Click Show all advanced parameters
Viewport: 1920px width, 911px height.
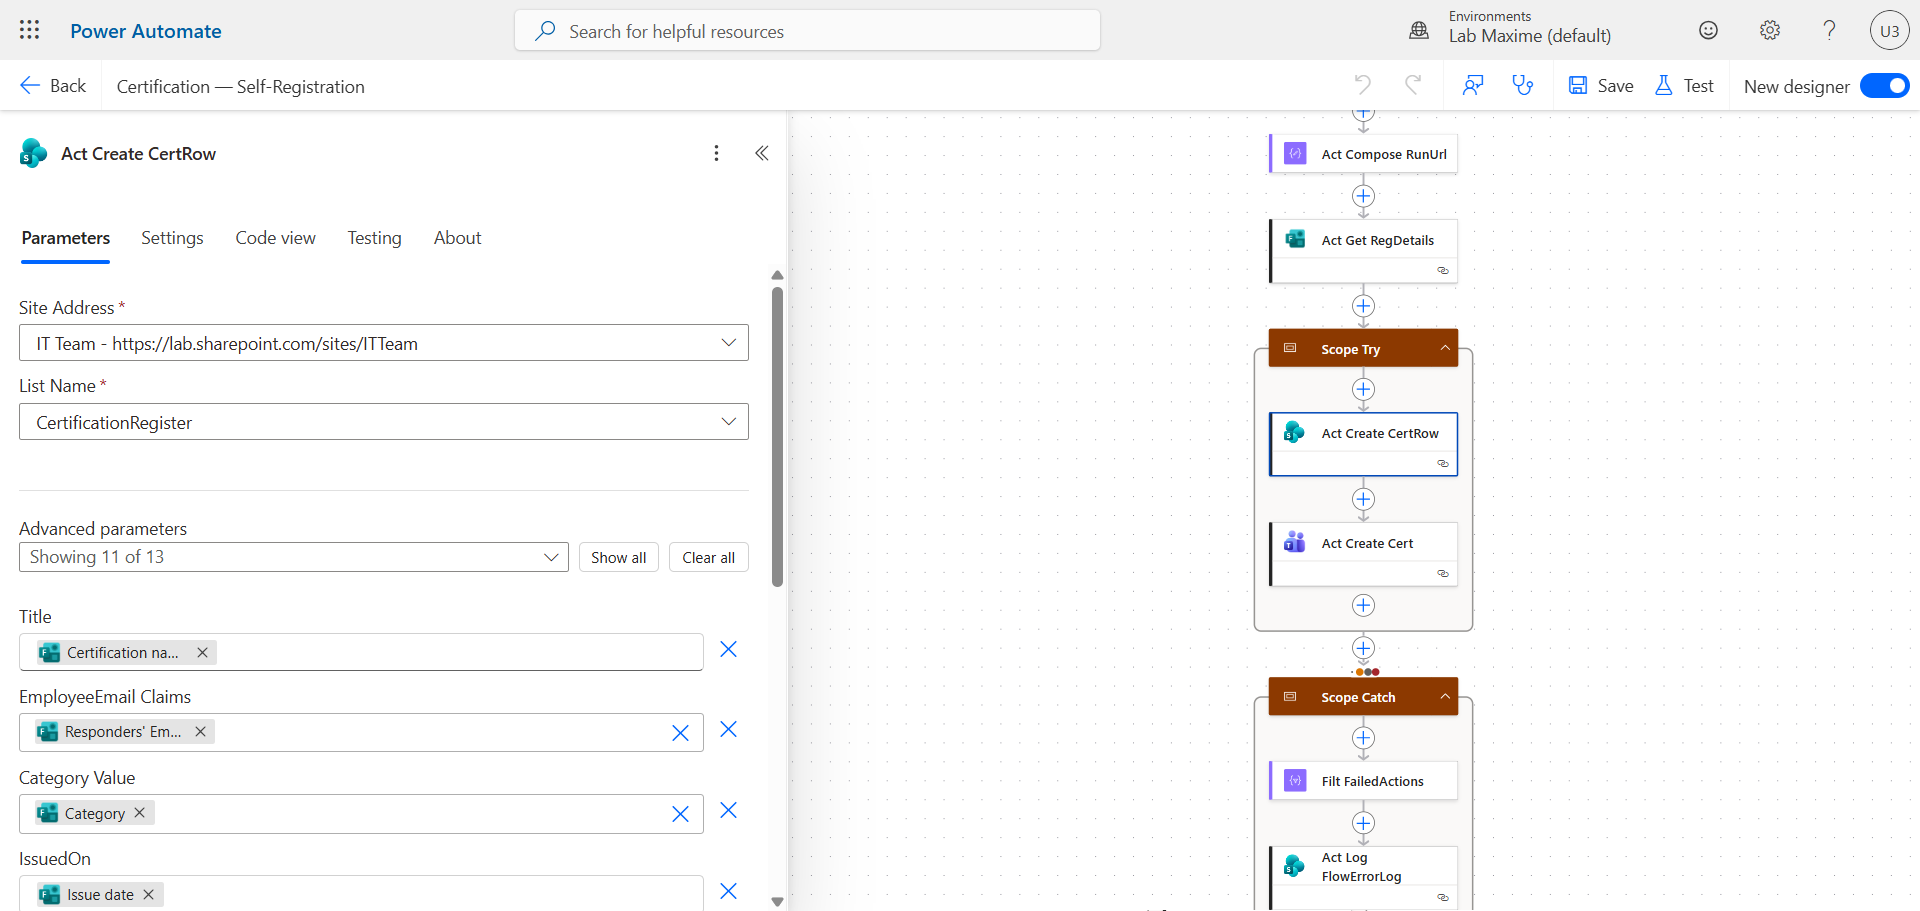pos(619,557)
